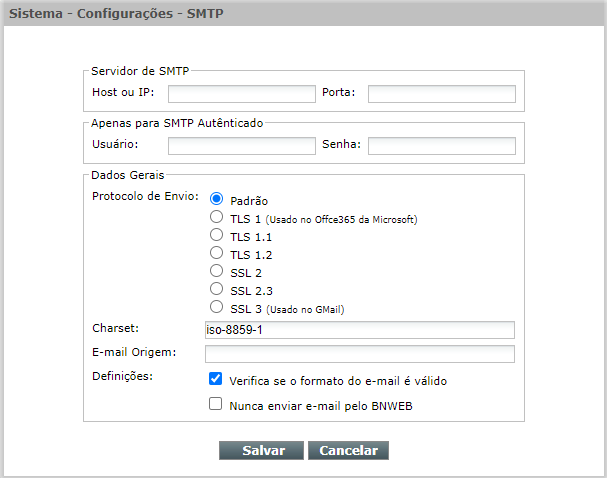
Task: Choose the TLS 1 protocol option
Action: (216, 217)
